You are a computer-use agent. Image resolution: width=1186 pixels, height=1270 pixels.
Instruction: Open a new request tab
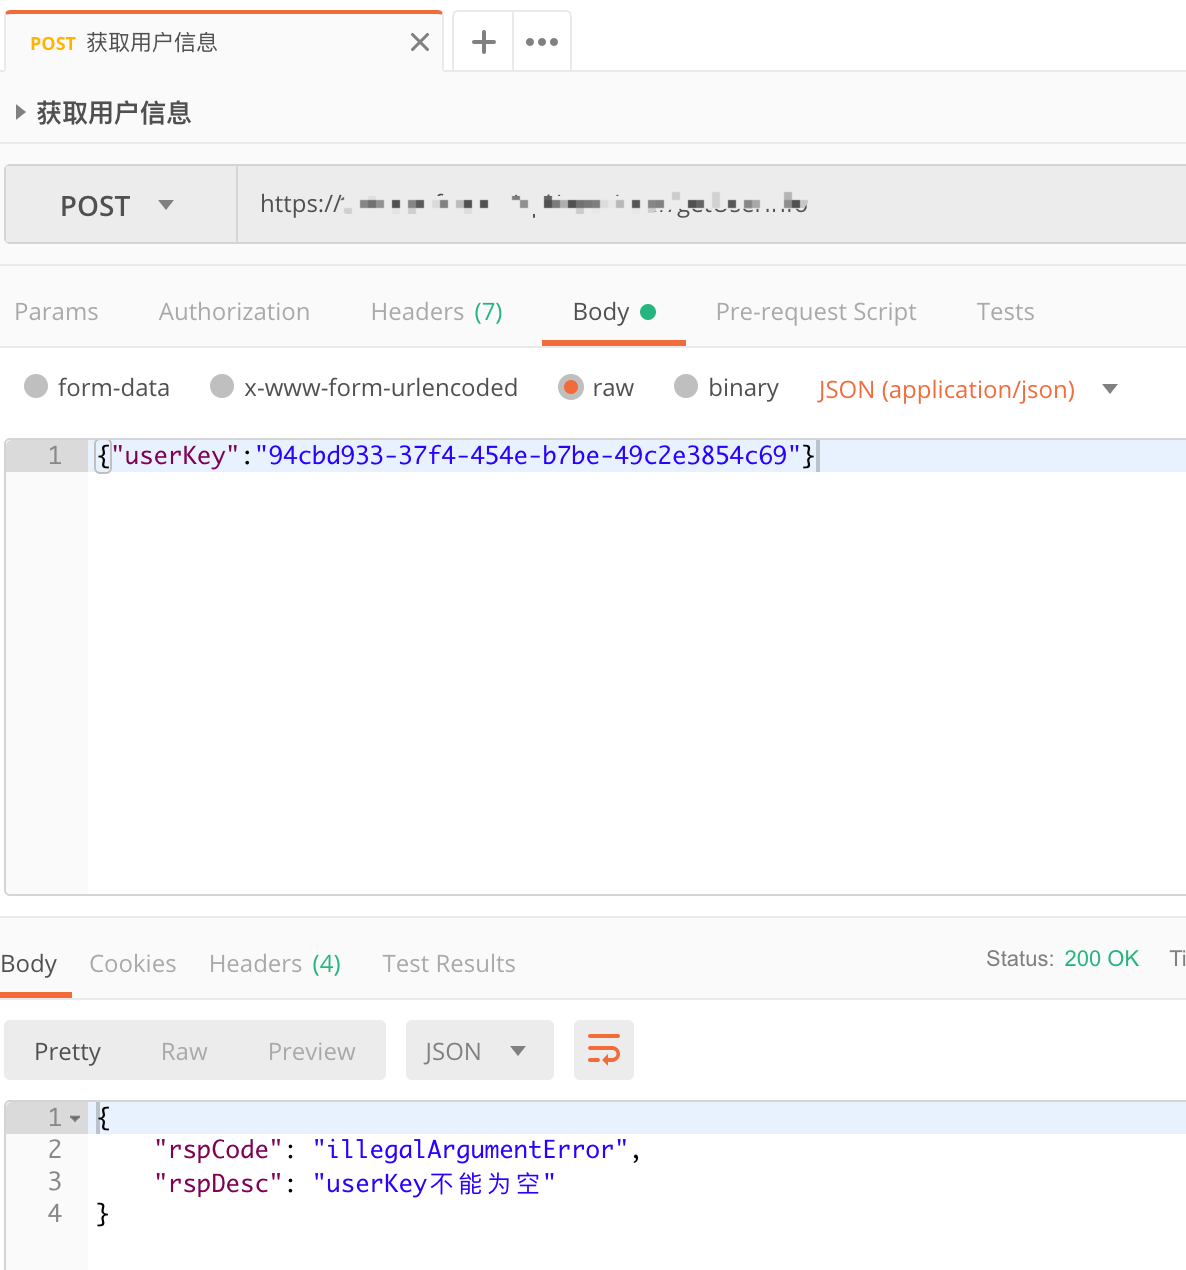pos(483,41)
